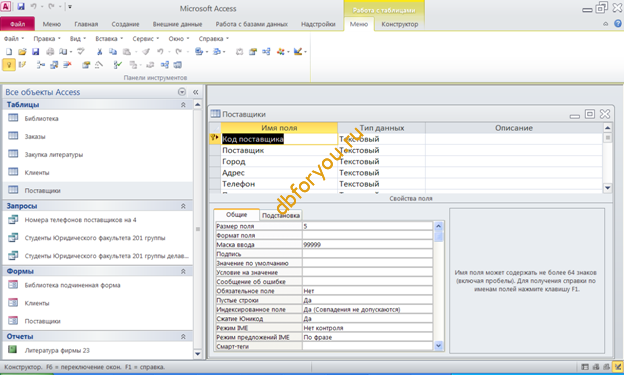Click the Обязательное поле value Нет
Image resolution: width=624 pixels, height=375 pixels.
(367, 291)
